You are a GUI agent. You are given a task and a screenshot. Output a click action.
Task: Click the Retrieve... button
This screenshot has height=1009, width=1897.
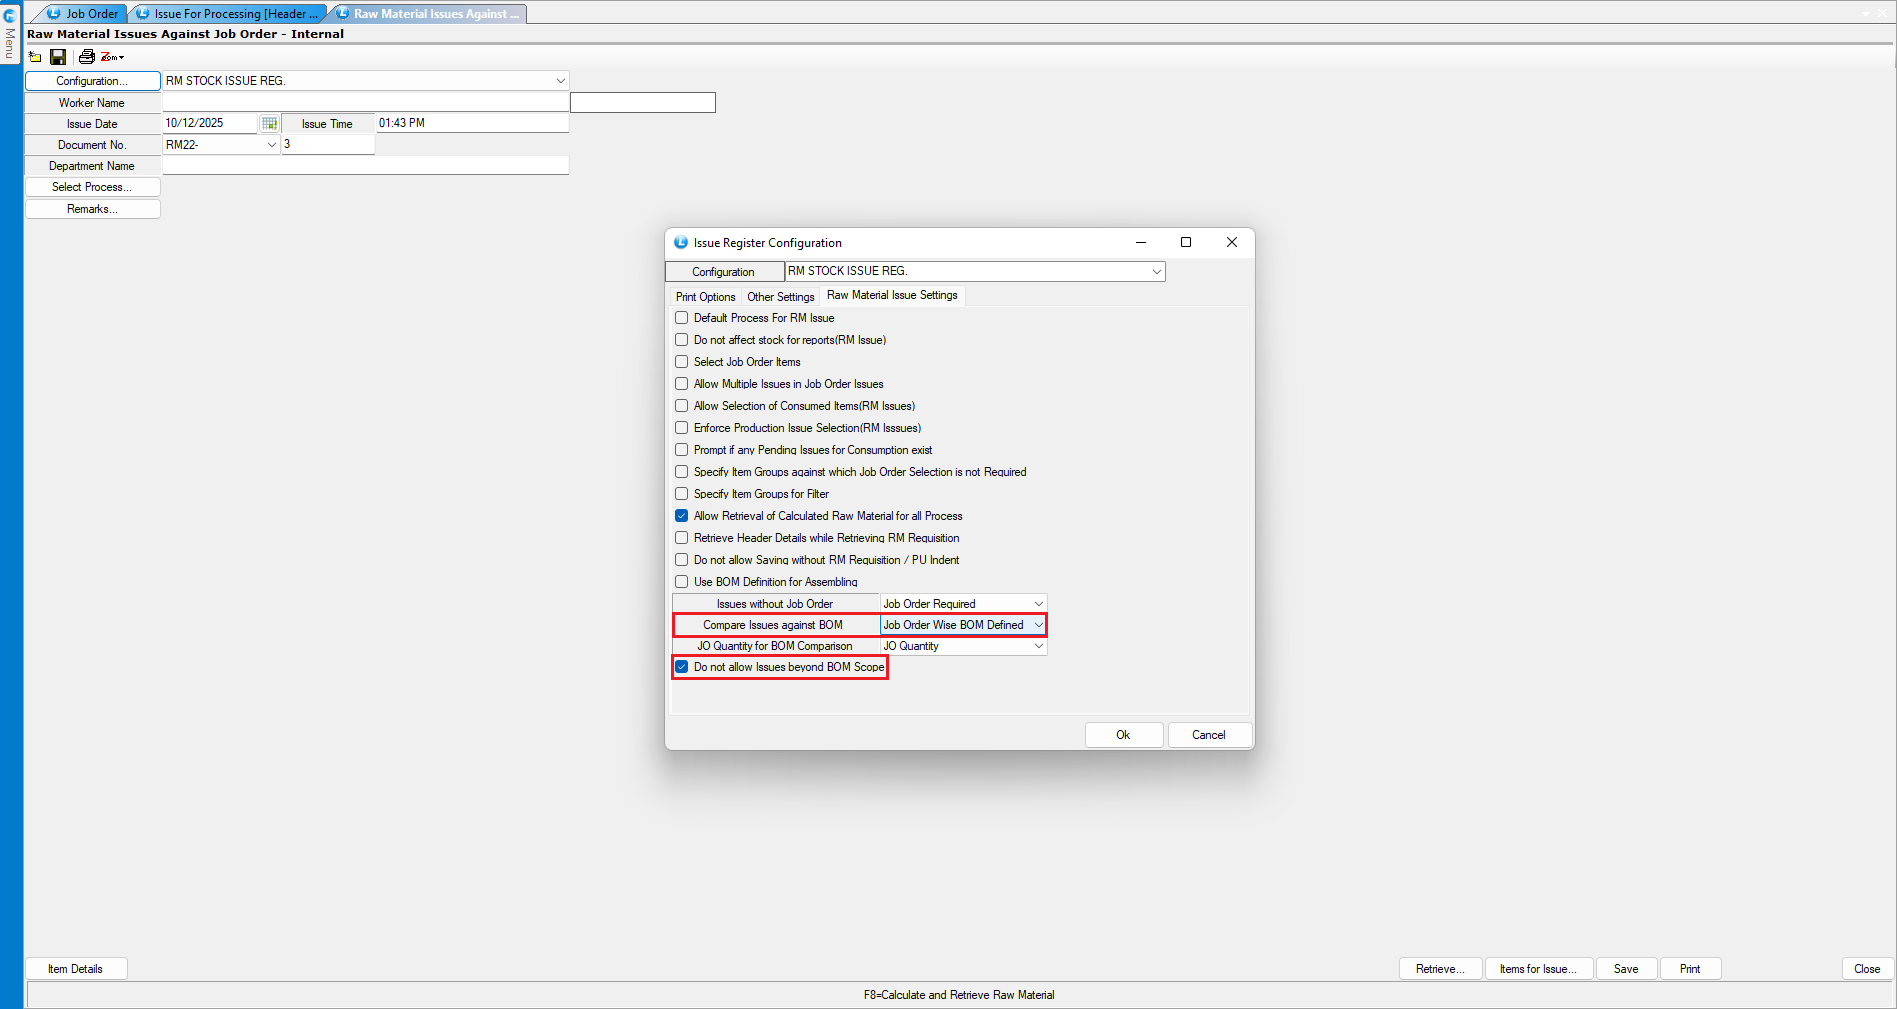click(x=1439, y=969)
